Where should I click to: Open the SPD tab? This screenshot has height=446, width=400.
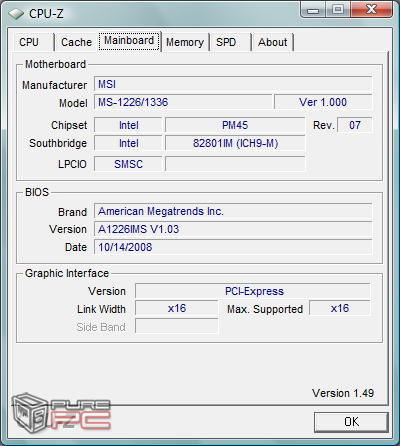coord(231,42)
